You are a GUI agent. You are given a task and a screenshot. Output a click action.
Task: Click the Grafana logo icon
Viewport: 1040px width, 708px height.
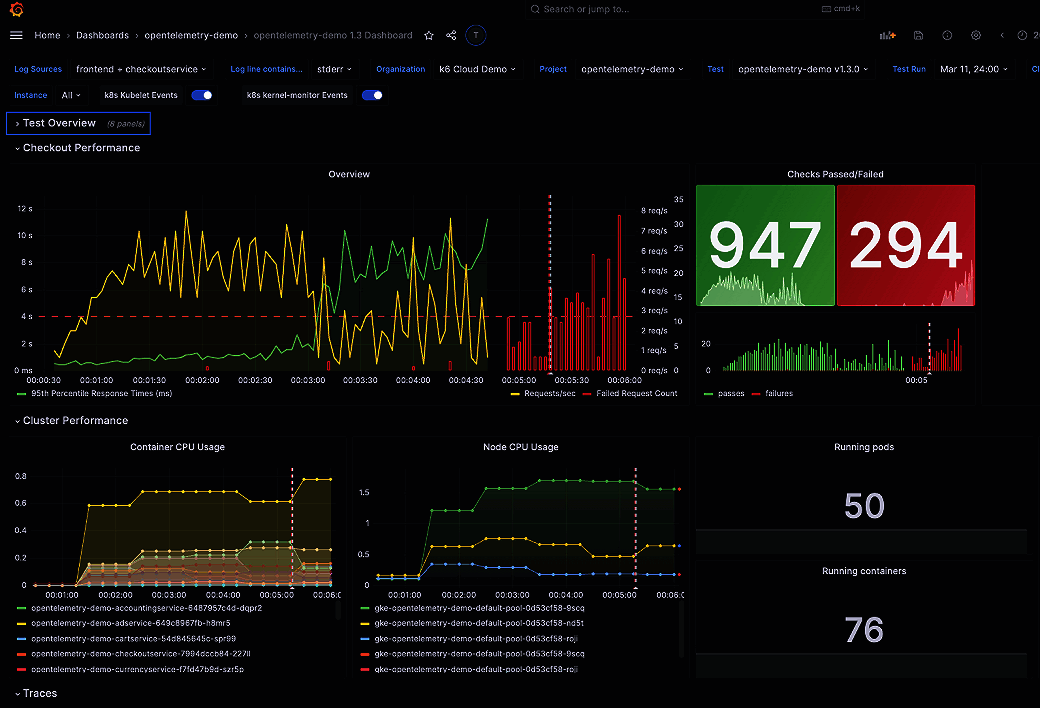16,9
